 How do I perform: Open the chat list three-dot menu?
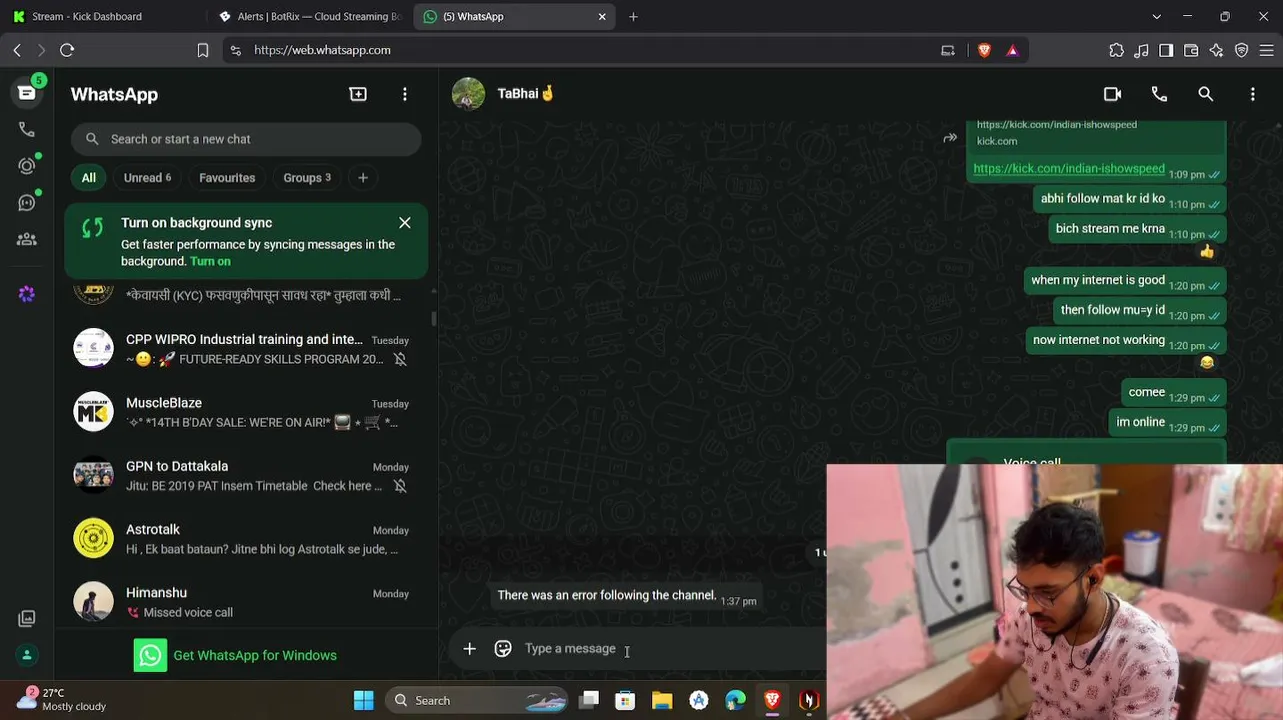coord(405,94)
